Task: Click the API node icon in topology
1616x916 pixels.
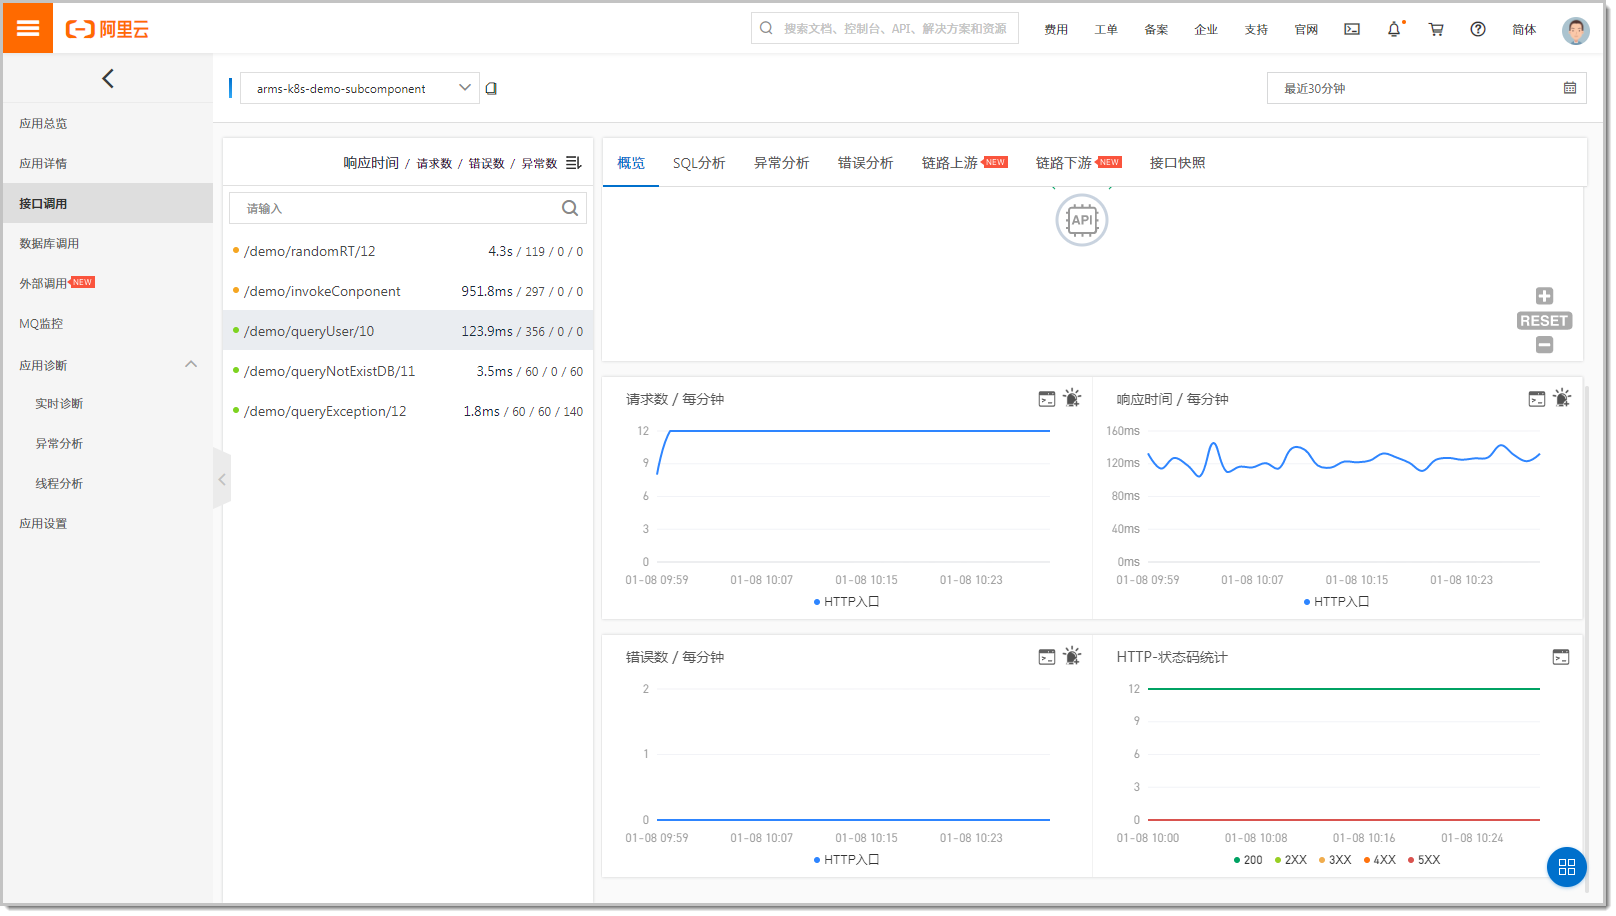Action: [x=1082, y=220]
